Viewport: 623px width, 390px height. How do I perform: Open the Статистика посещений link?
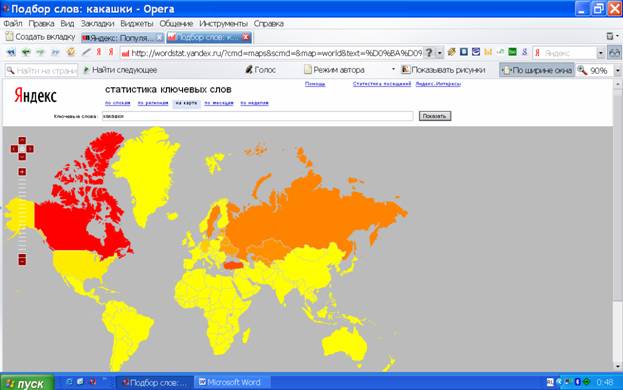tap(382, 84)
